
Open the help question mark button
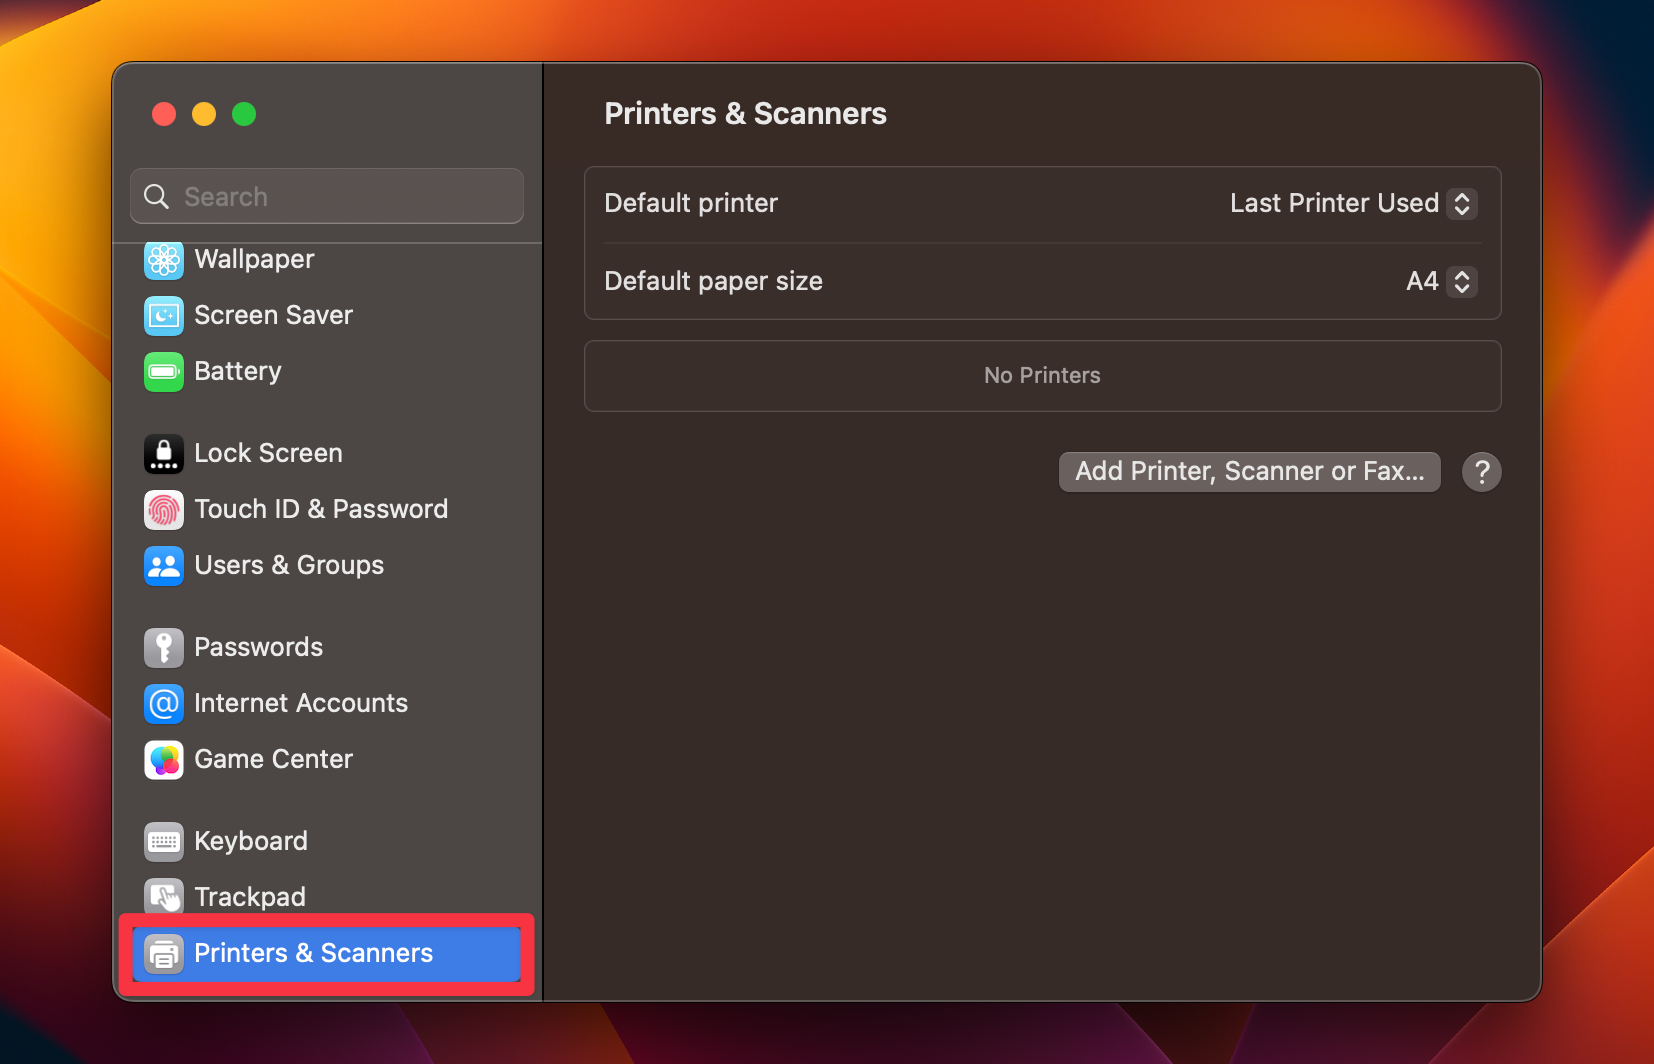1481,471
